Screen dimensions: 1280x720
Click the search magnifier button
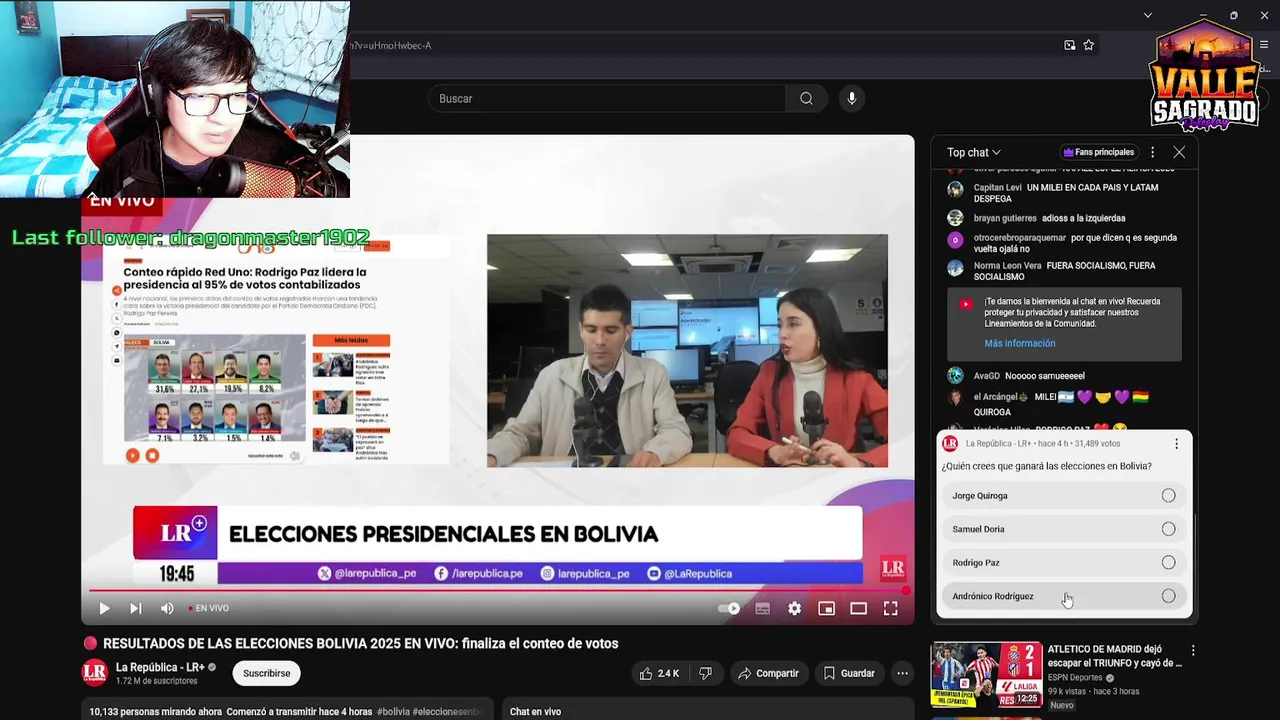point(806,98)
